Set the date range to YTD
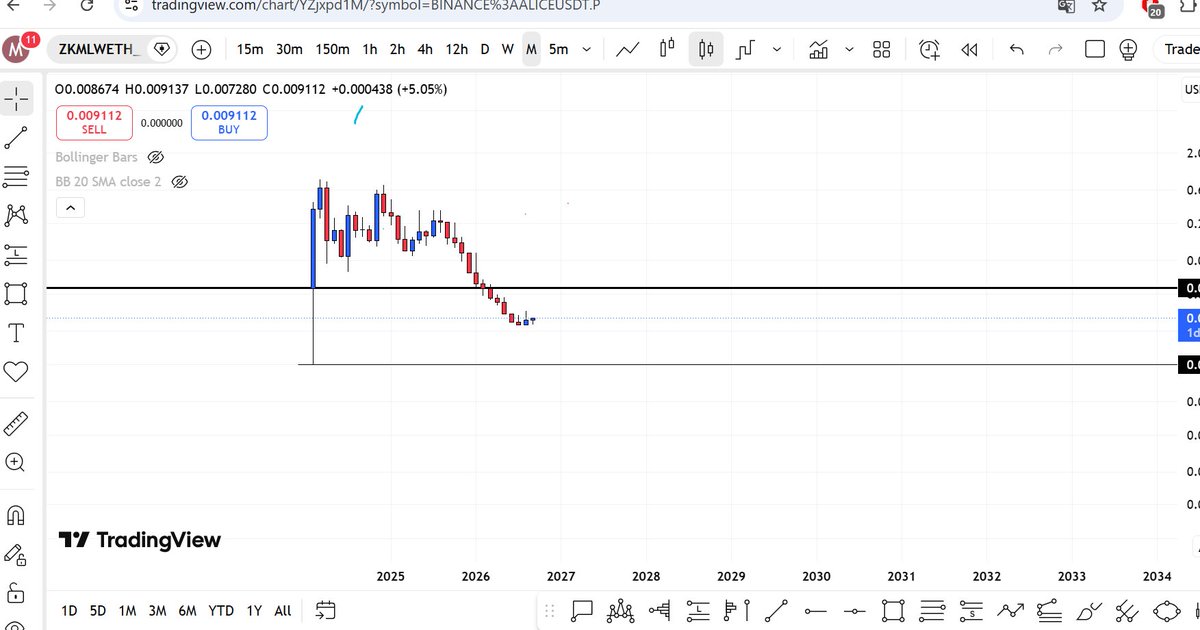This screenshot has height=630, width=1200. [x=221, y=610]
